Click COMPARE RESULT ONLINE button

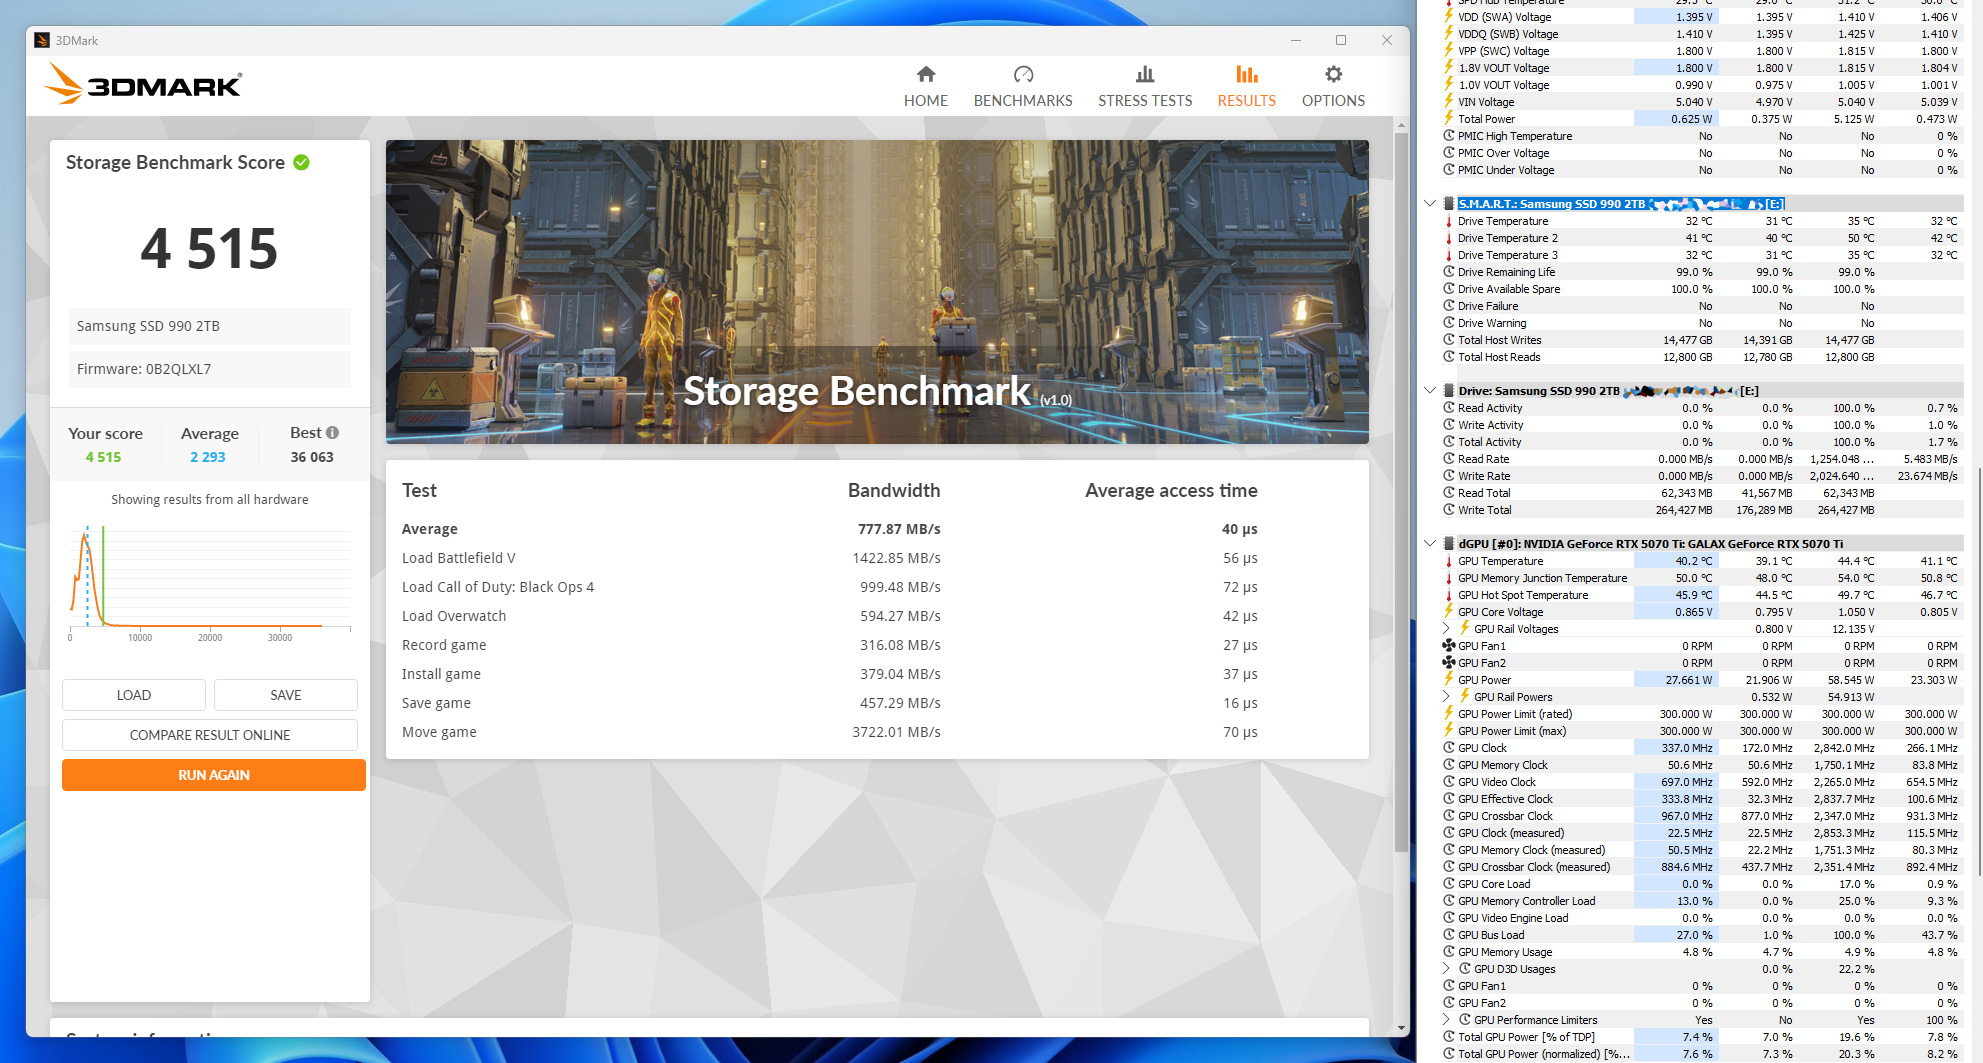(x=210, y=735)
